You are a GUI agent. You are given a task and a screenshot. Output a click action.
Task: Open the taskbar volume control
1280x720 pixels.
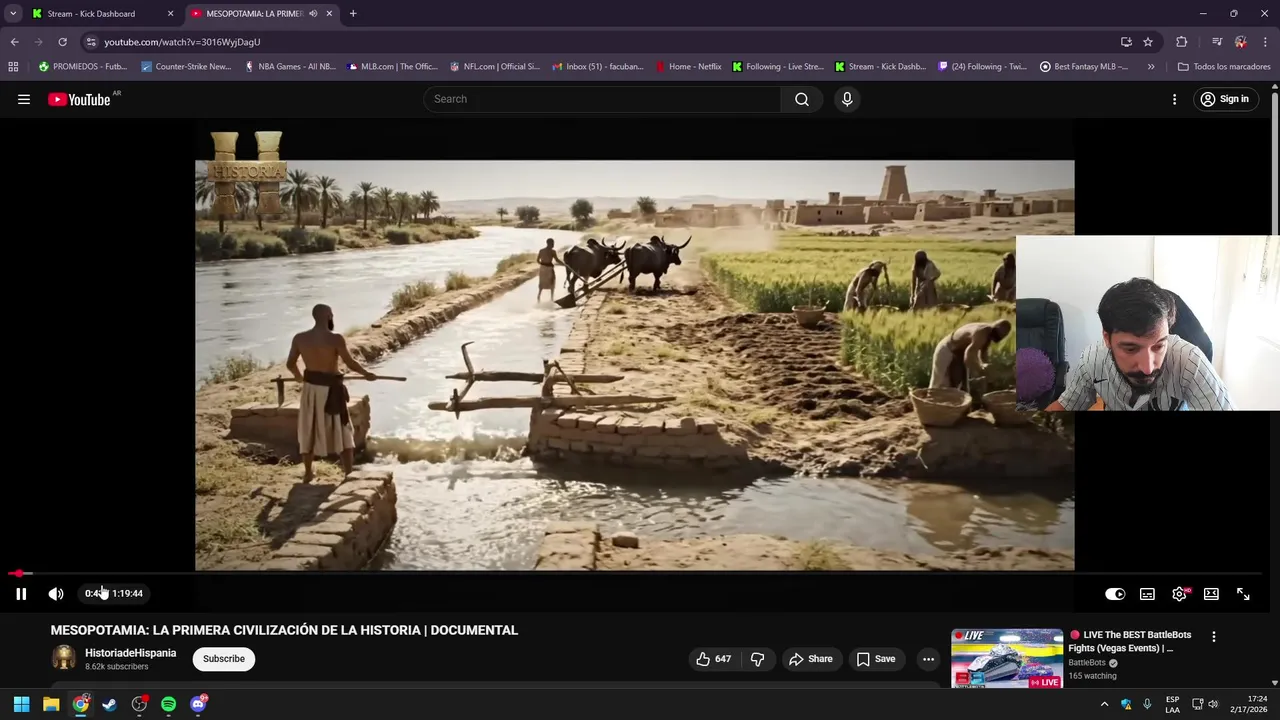[1213, 704]
